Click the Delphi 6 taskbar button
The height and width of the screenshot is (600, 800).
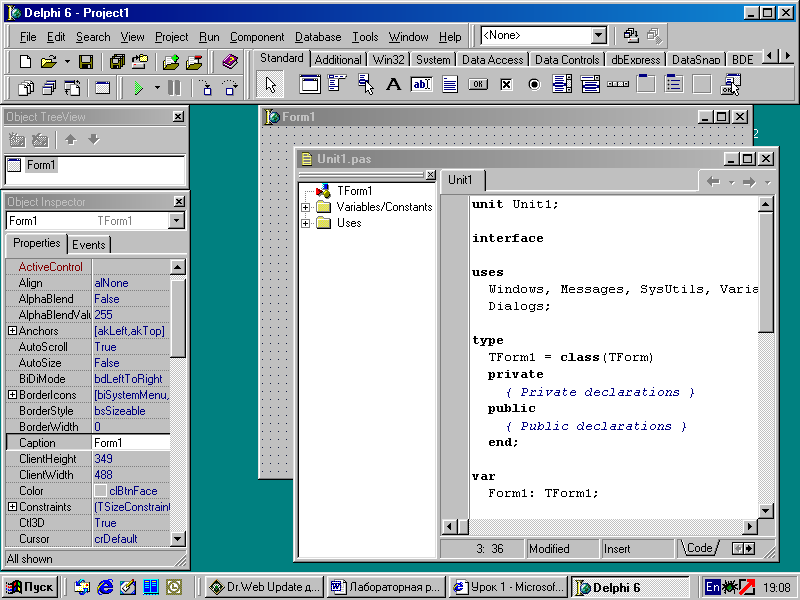click(629, 587)
